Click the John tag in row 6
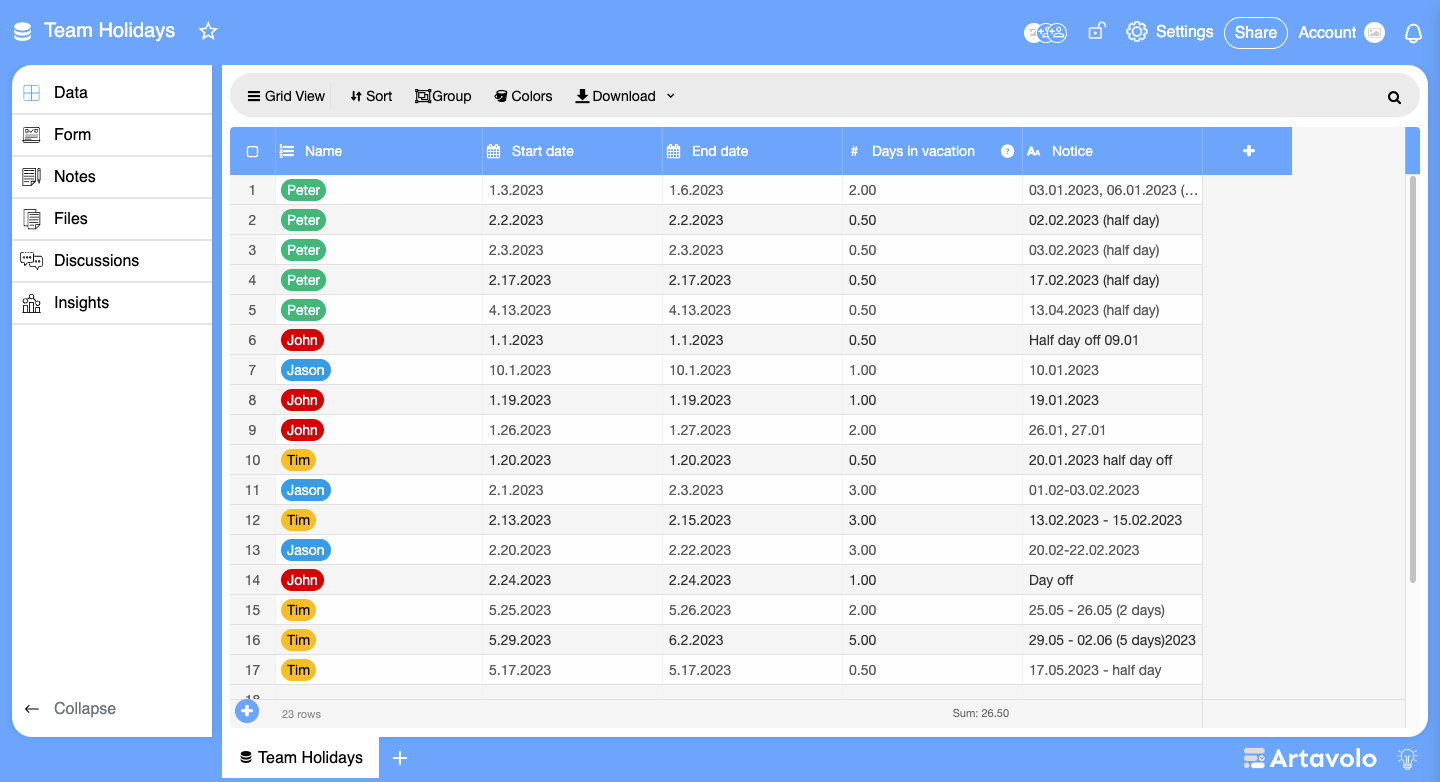The height and width of the screenshot is (782, 1440). 302,340
